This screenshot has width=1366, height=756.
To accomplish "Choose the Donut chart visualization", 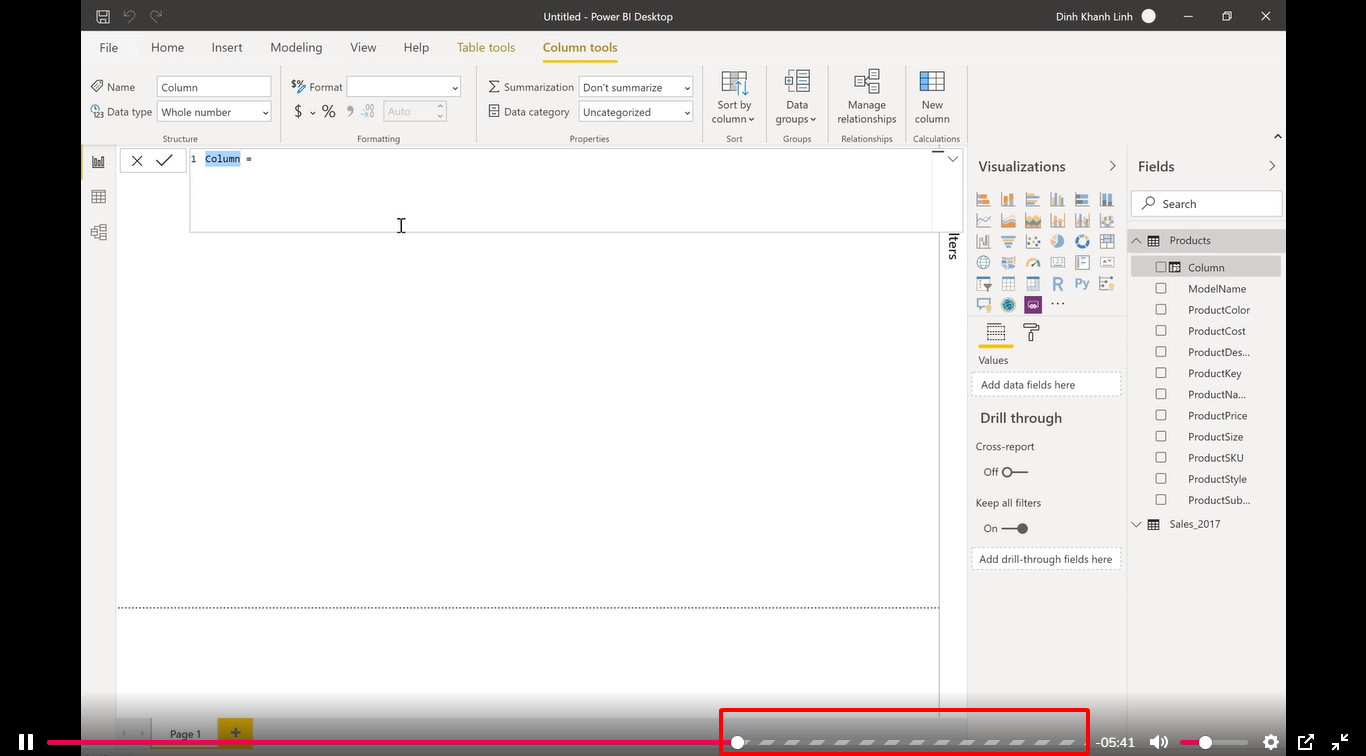I will click(x=1082, y=241).
